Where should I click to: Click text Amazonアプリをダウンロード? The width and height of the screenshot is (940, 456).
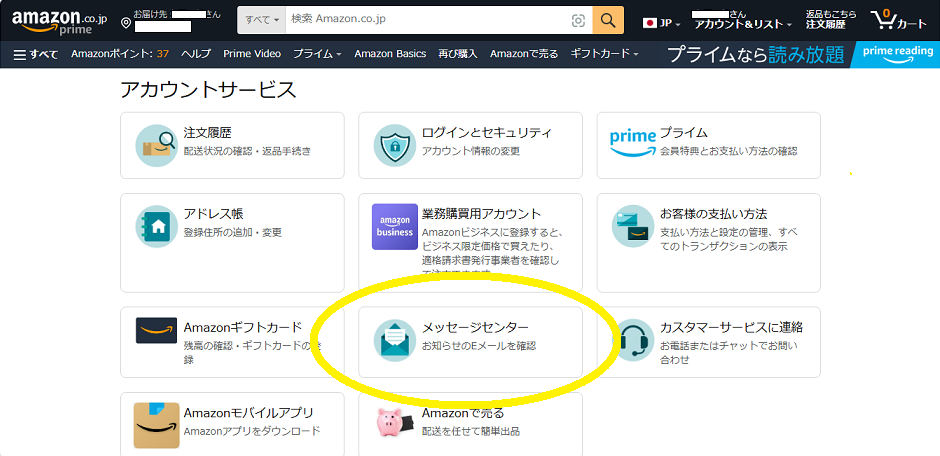252,431
